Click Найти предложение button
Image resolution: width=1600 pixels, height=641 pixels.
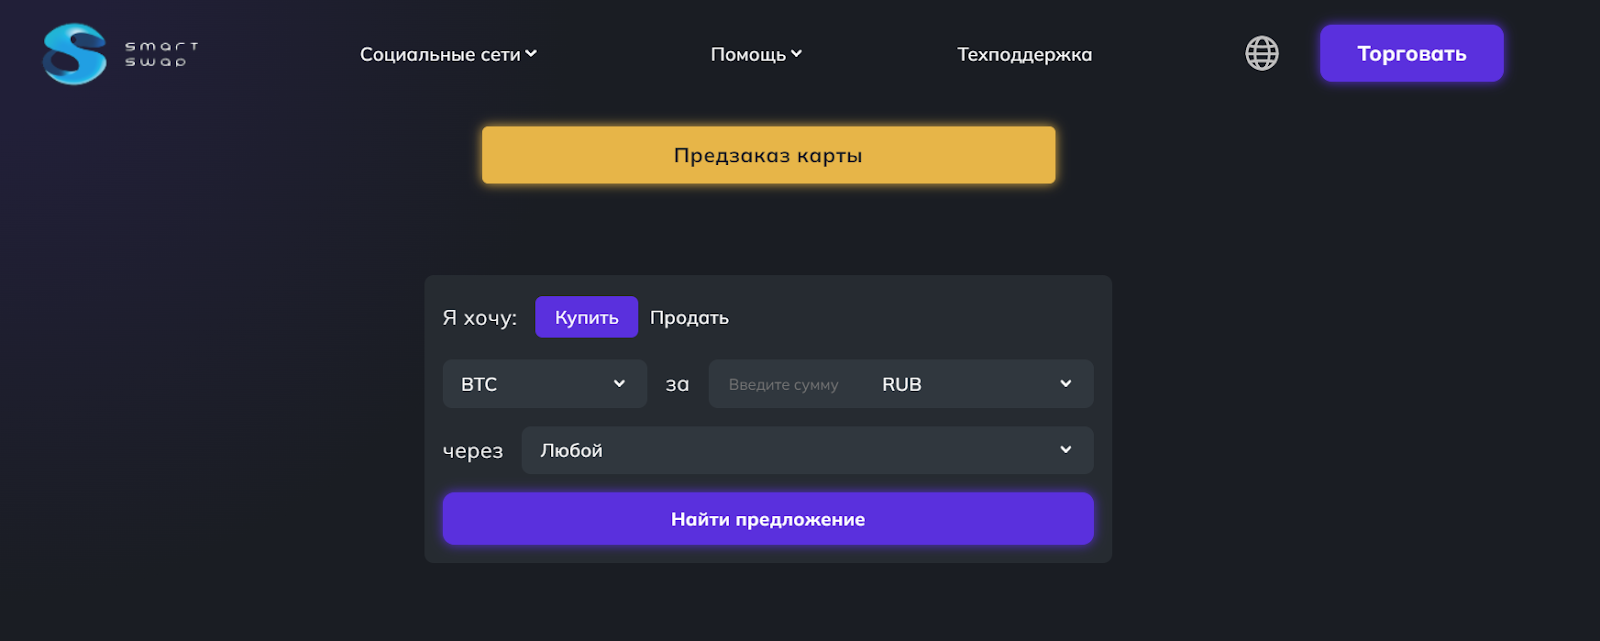click(x=768, y=519)
